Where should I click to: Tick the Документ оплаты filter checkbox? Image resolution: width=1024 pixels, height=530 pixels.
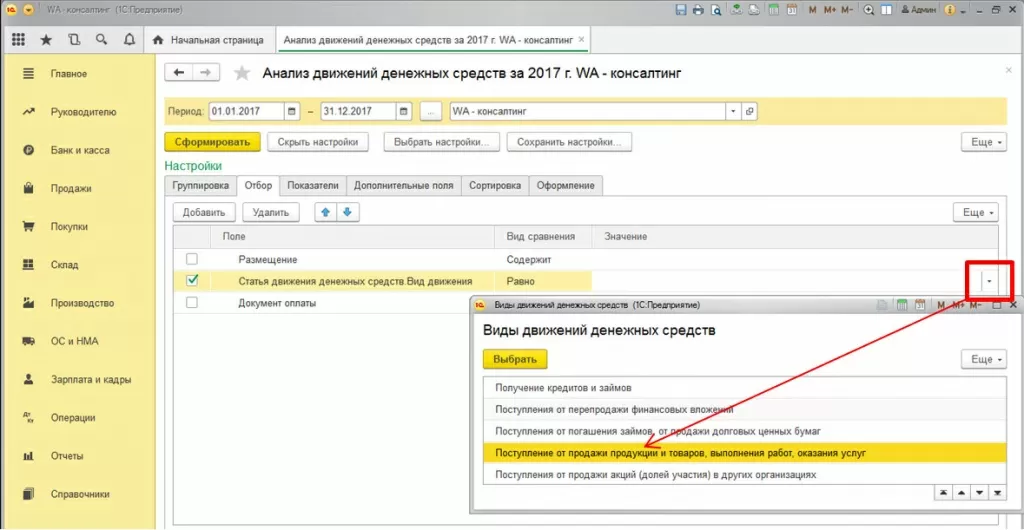click(192, 302)
